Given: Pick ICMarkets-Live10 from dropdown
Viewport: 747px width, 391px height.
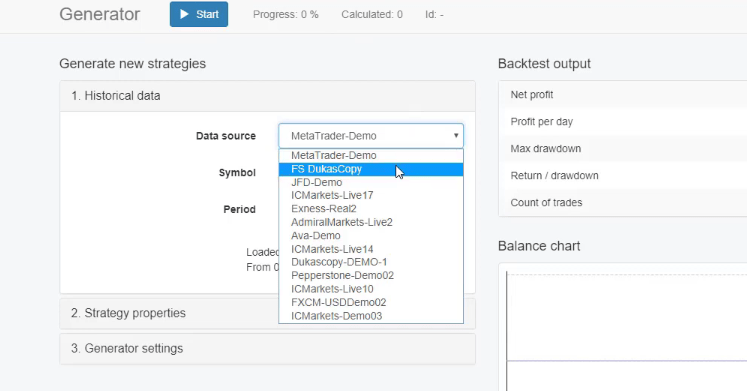Looking at the screenshot, I should click(x=371, y=289).
